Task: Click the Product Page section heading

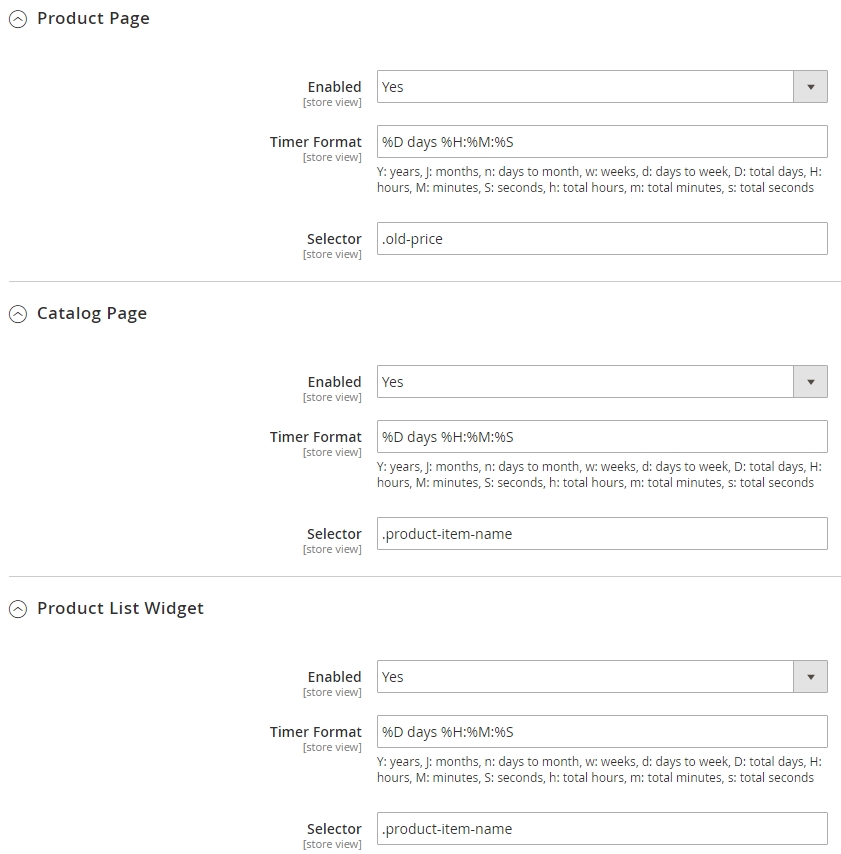Action: click(93, 19)
